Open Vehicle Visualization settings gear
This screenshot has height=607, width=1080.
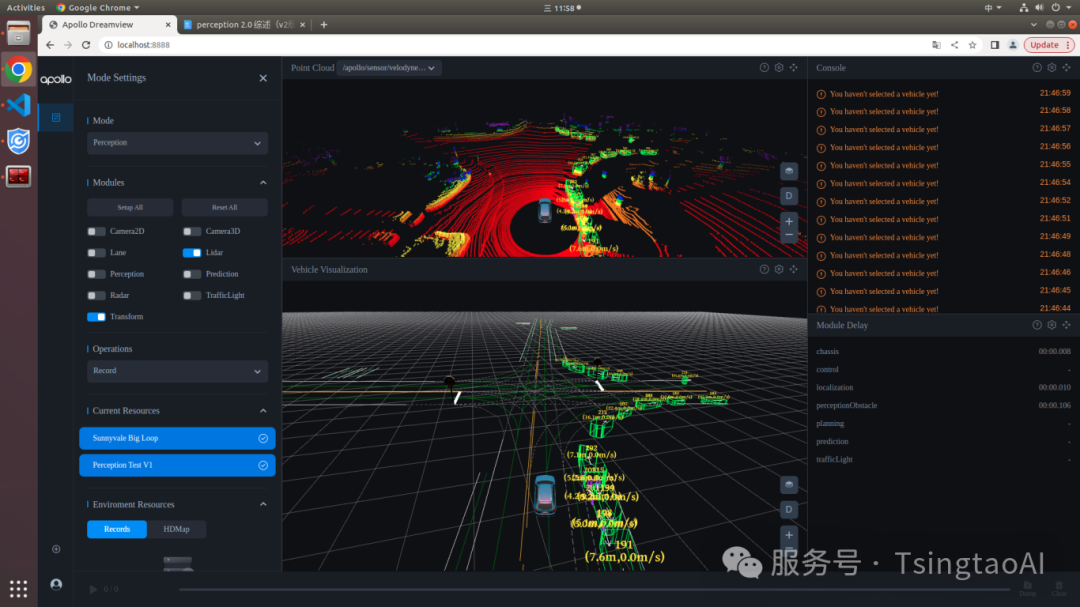[779, 269]
